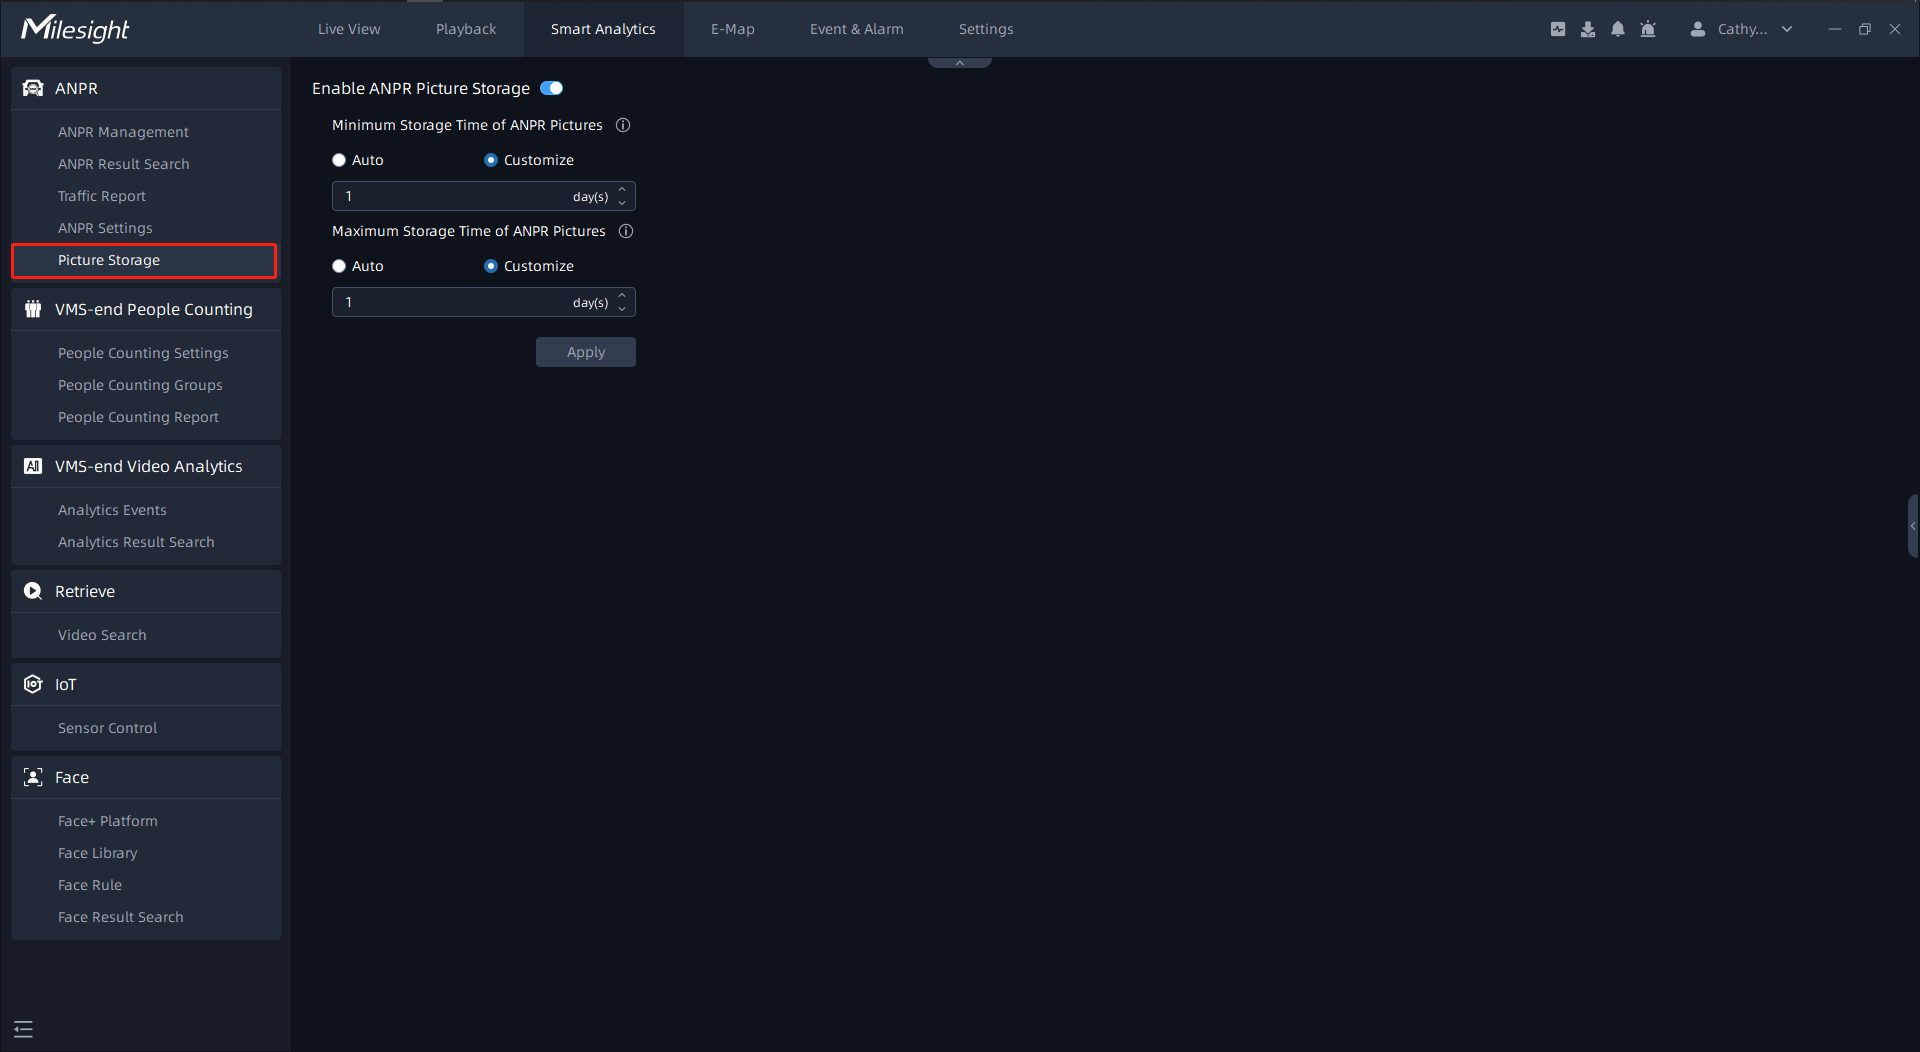Open the alarm siren icon
Screen dimensions: 1920x1052
pyautogui.click(x=1648, y=29)
